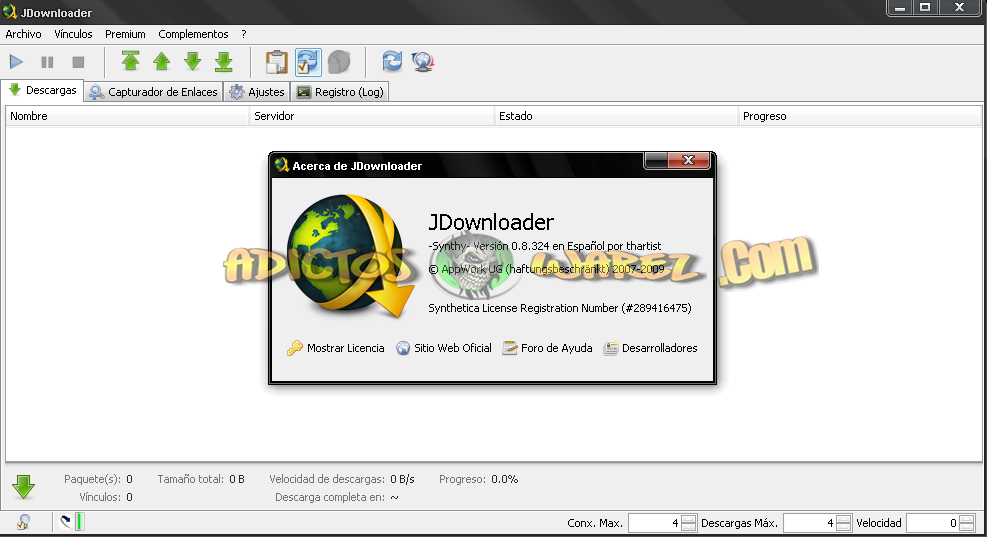Click the icon beside Desarrolladores
Screen dimensions: 987x537
click(x=611, y=348)
